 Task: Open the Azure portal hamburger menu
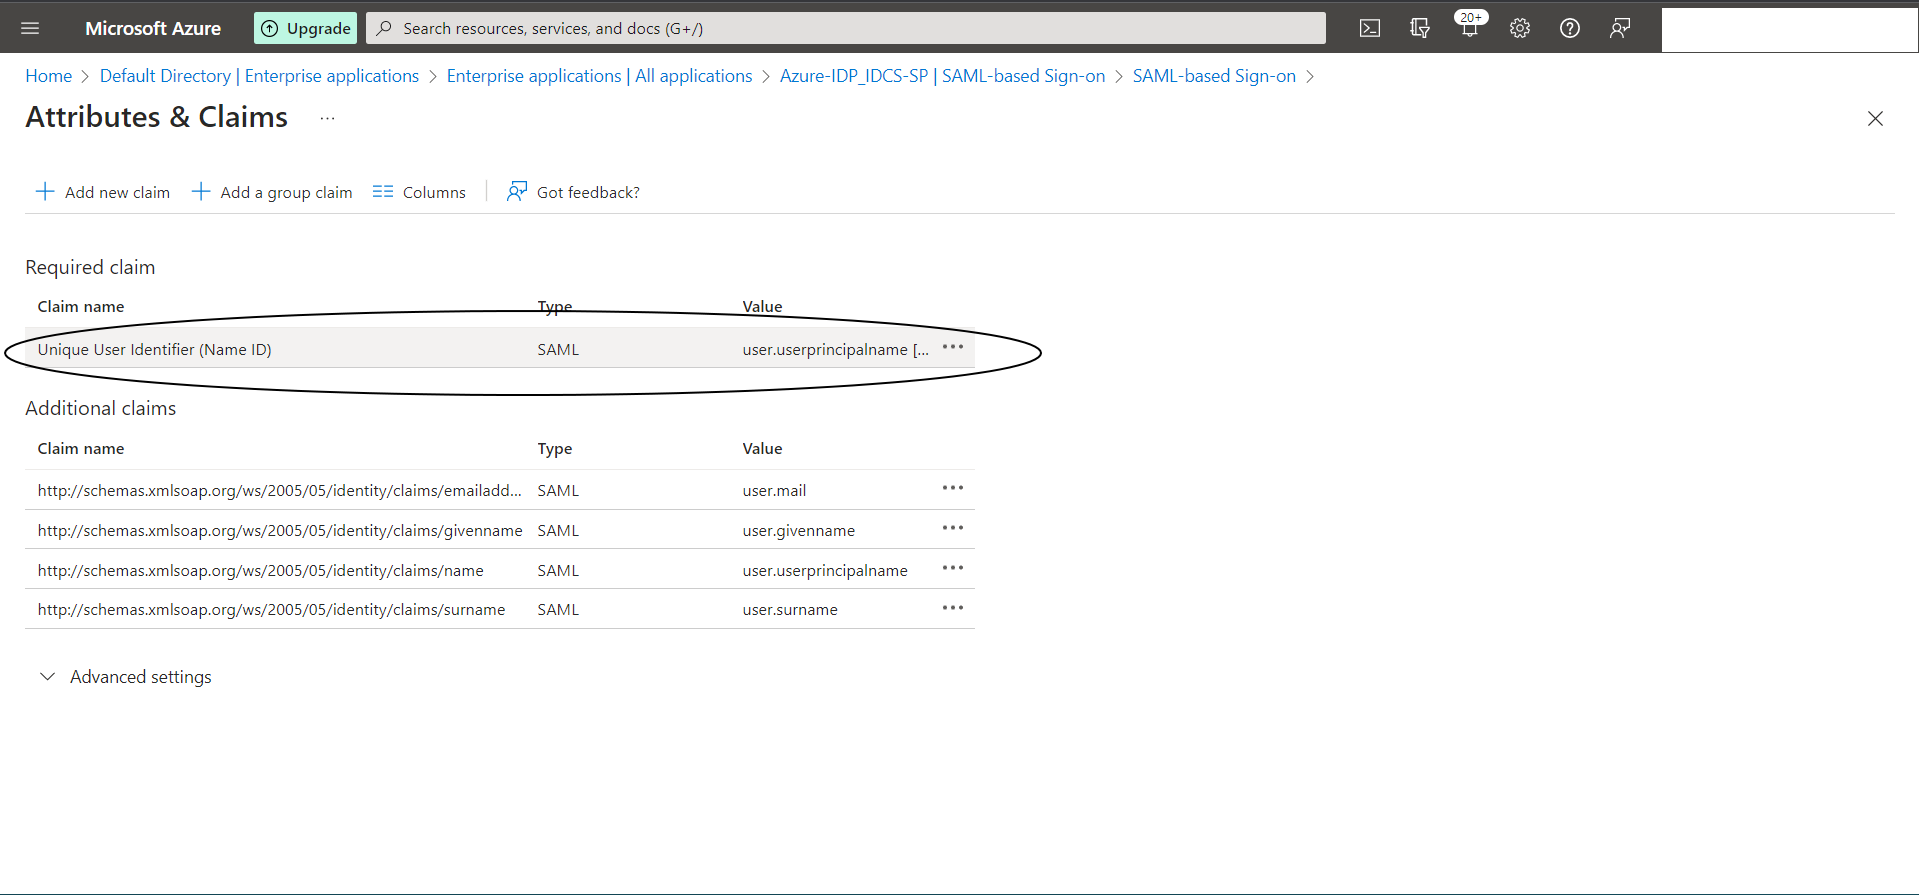pyautogui.click(x=30, y=28)
